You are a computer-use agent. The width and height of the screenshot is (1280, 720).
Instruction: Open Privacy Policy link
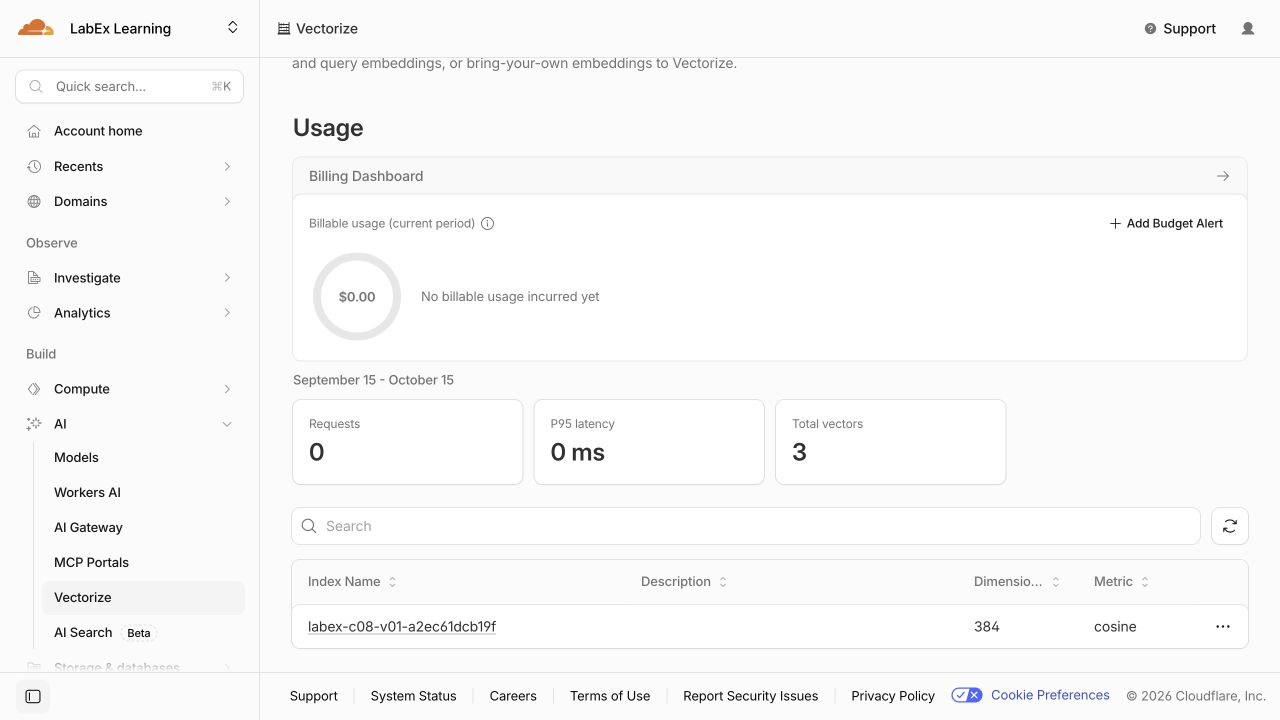893,696
